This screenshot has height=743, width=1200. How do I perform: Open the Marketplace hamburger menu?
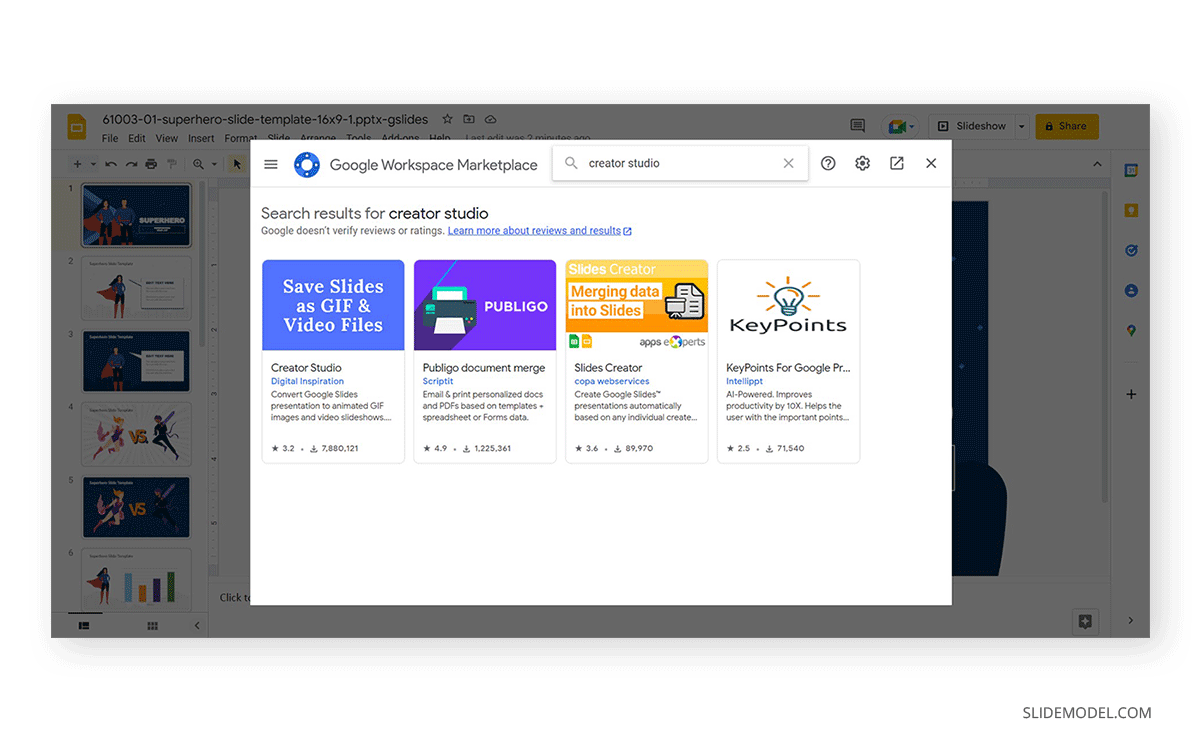[271, 164]
